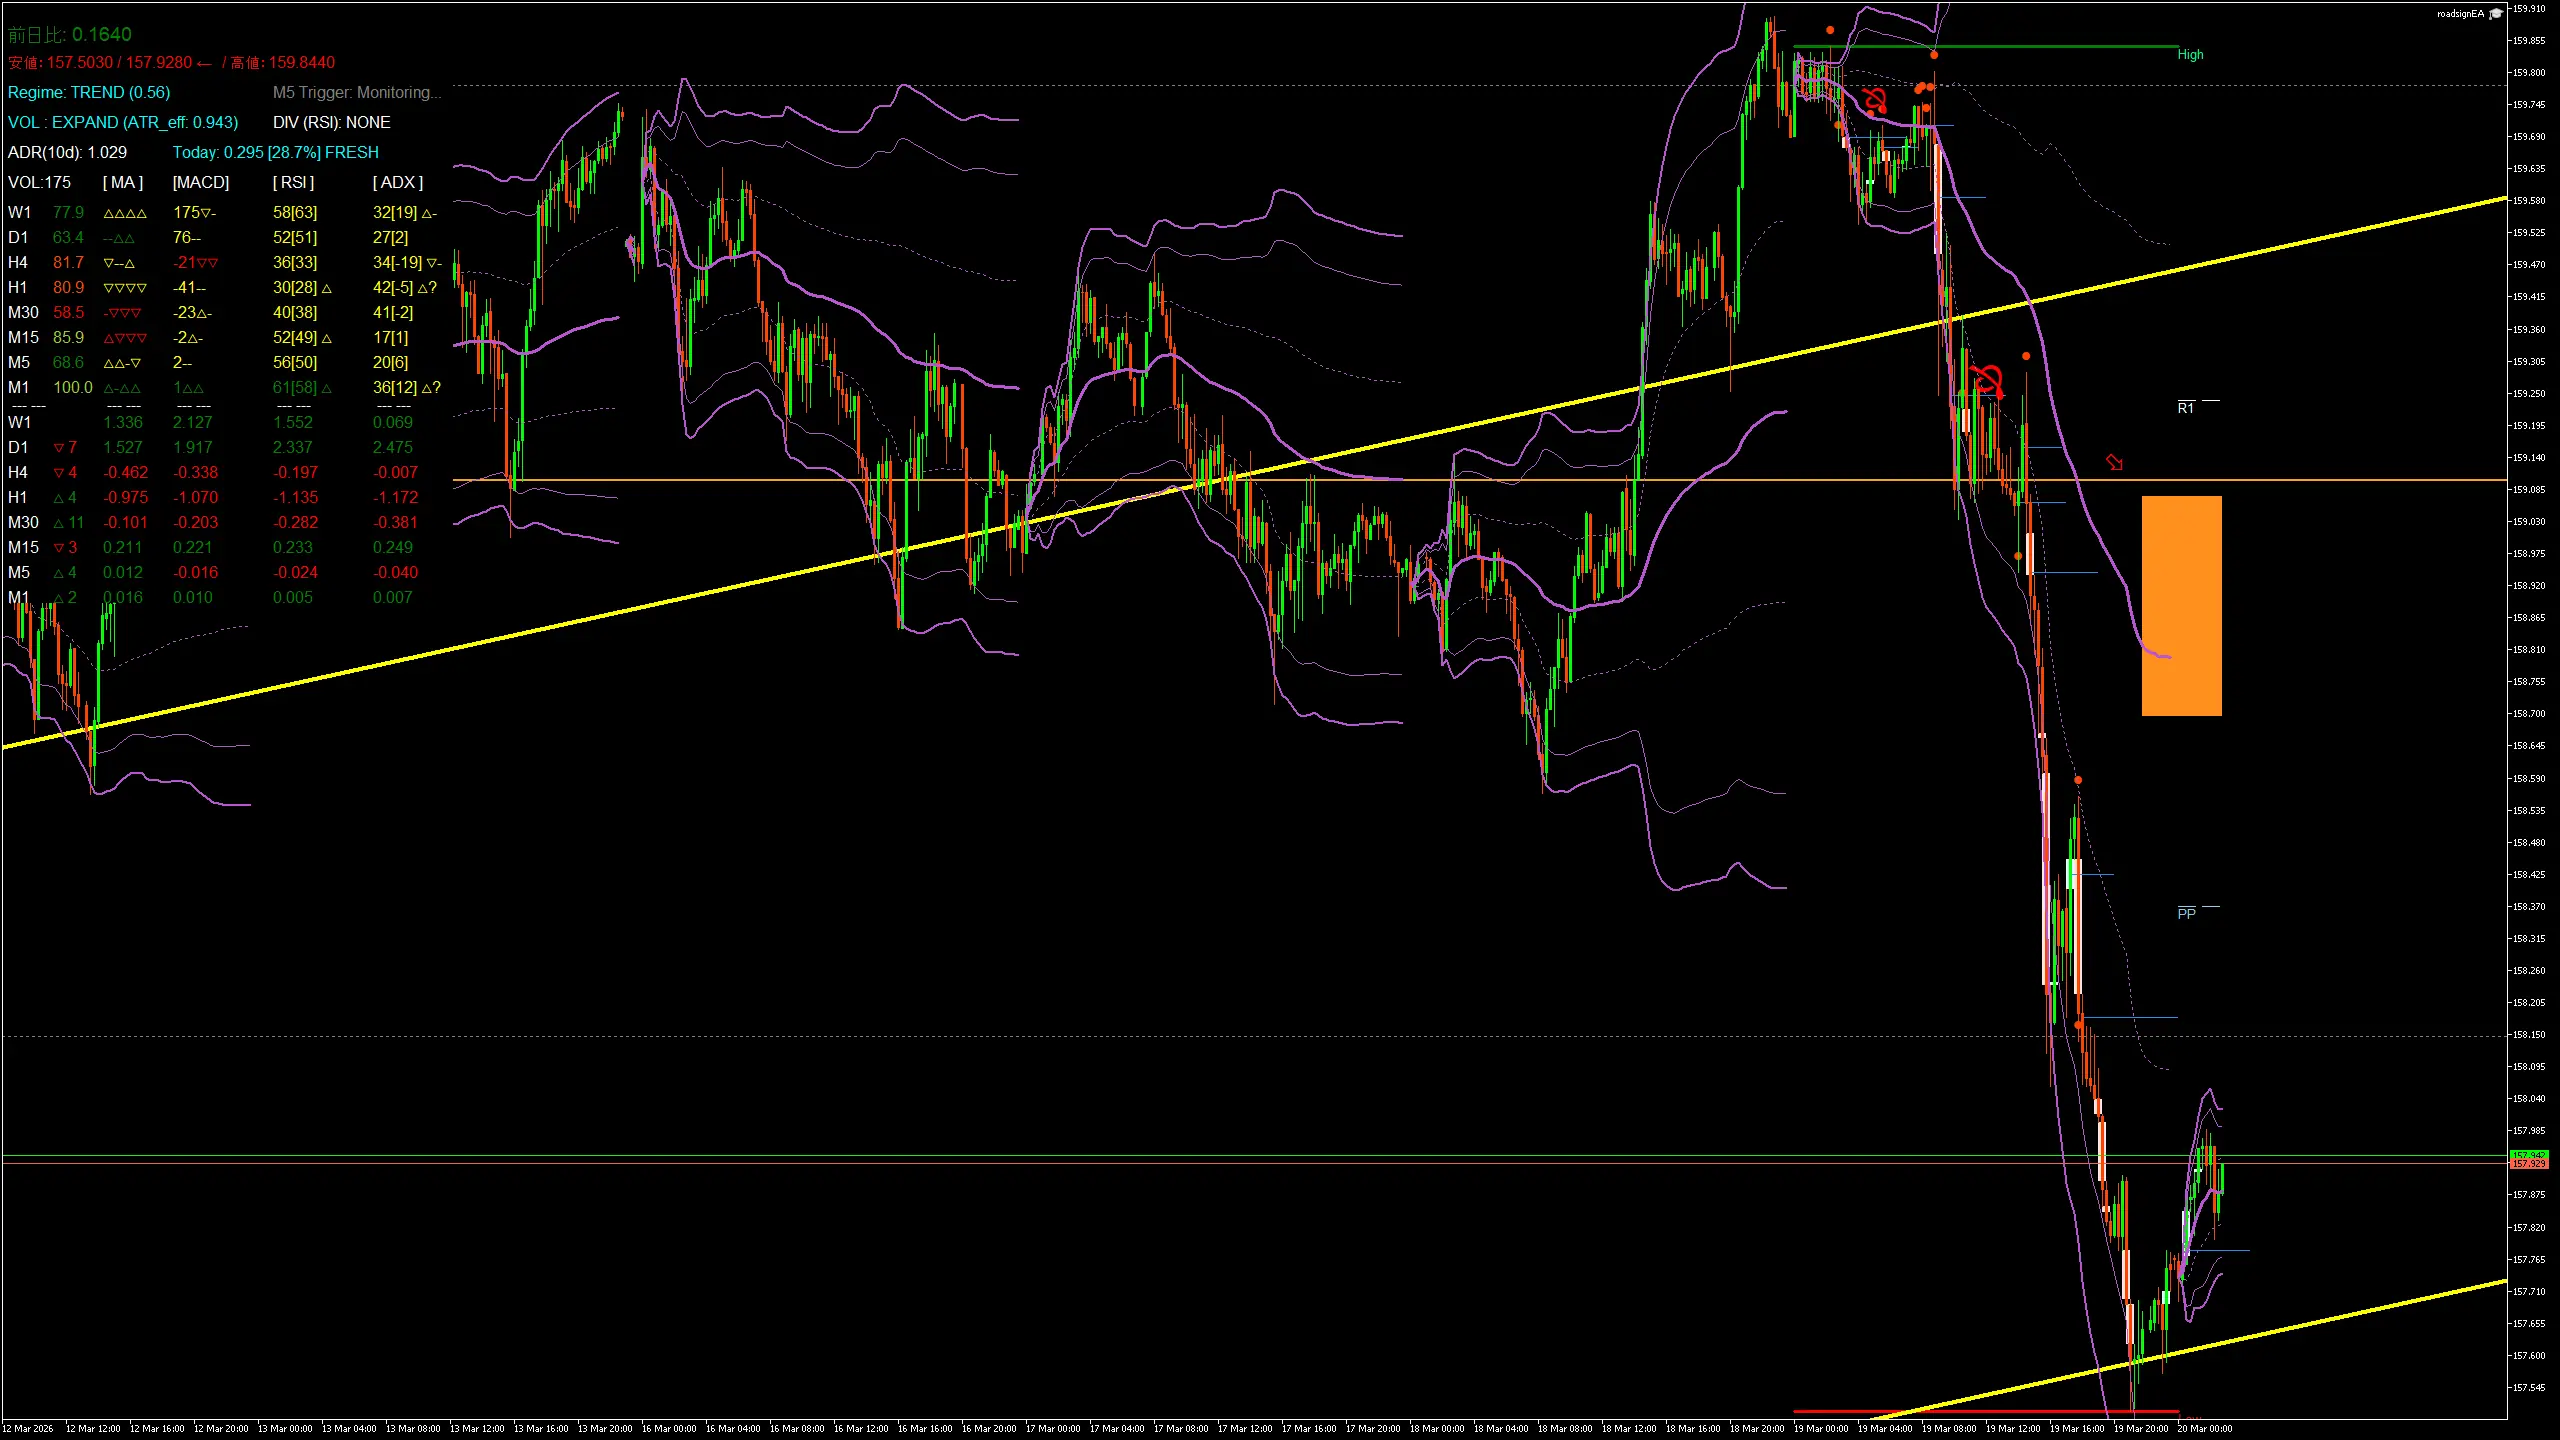
Task: Select the red no-entry circle marker near the High
Action: (1877, 100)
